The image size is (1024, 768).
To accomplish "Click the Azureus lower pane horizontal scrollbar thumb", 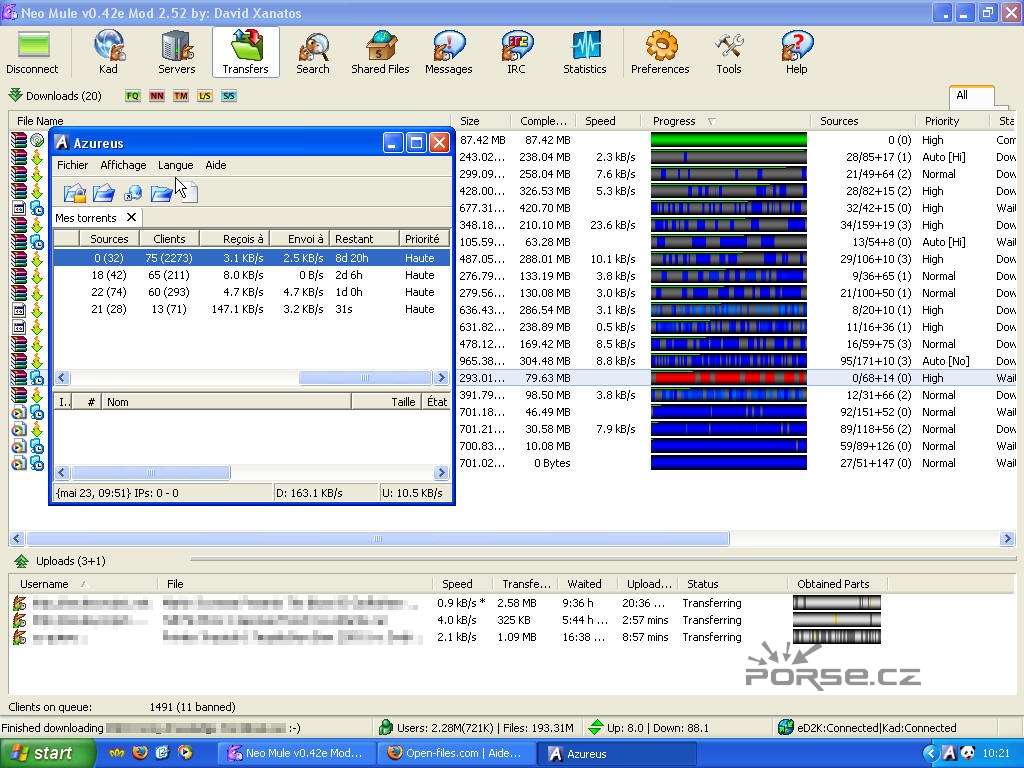I will click(x=151, y=472).
